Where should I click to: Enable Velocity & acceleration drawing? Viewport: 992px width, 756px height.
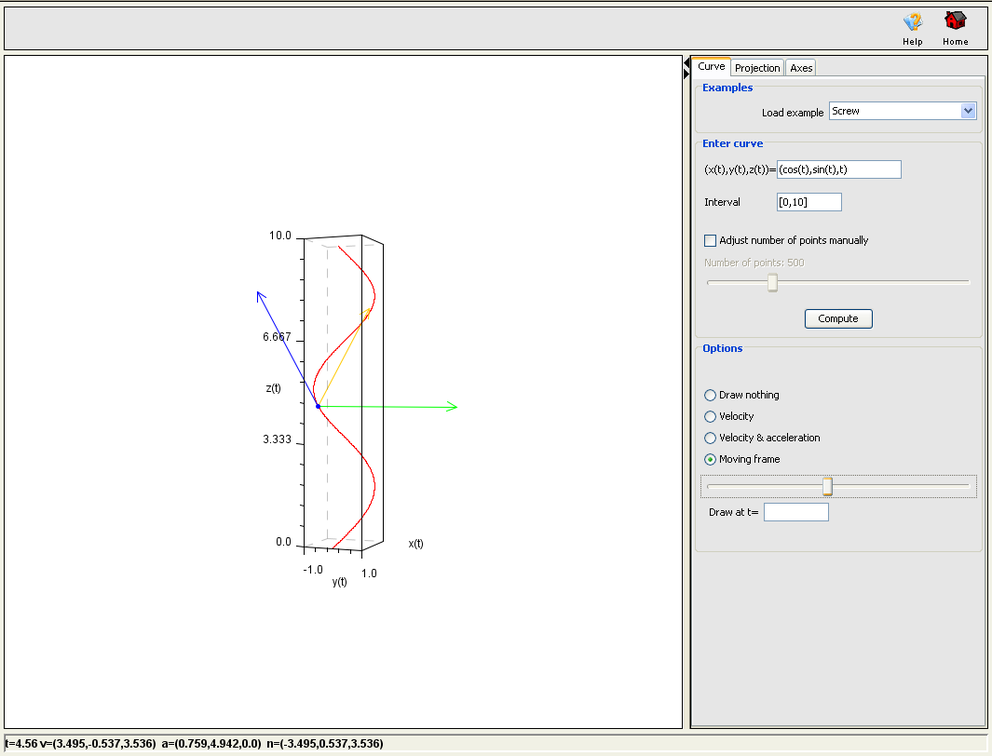coord(710,437)
